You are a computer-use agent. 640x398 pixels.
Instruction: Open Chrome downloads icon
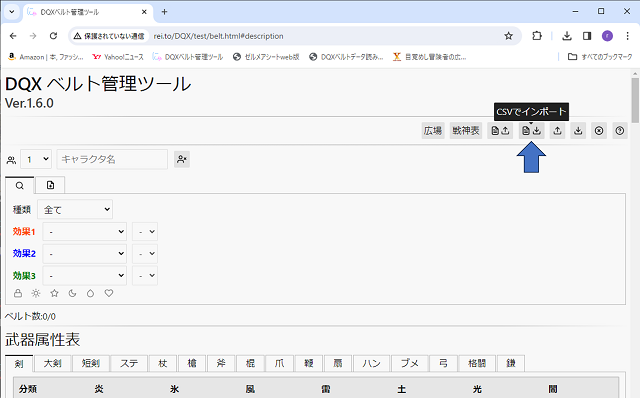pyautogui.click(x=567, y=36)
